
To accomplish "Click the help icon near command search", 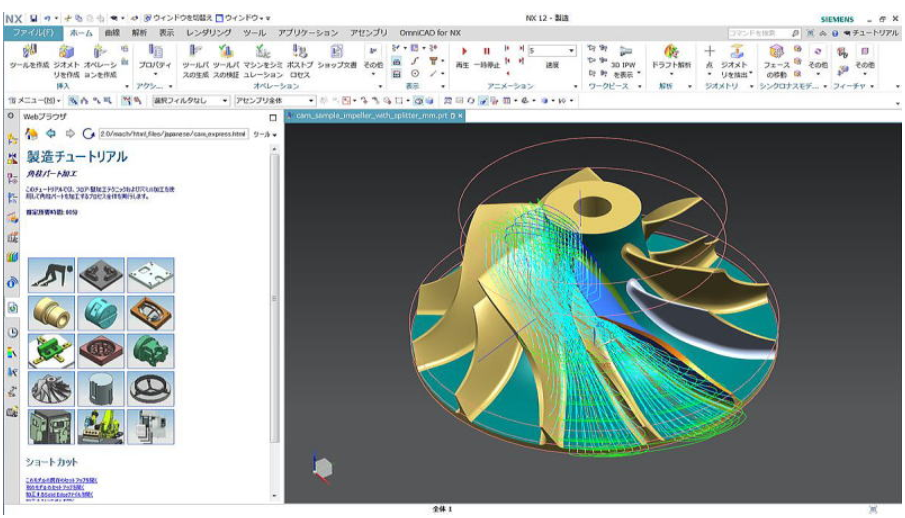I will (x=835, y=33).
